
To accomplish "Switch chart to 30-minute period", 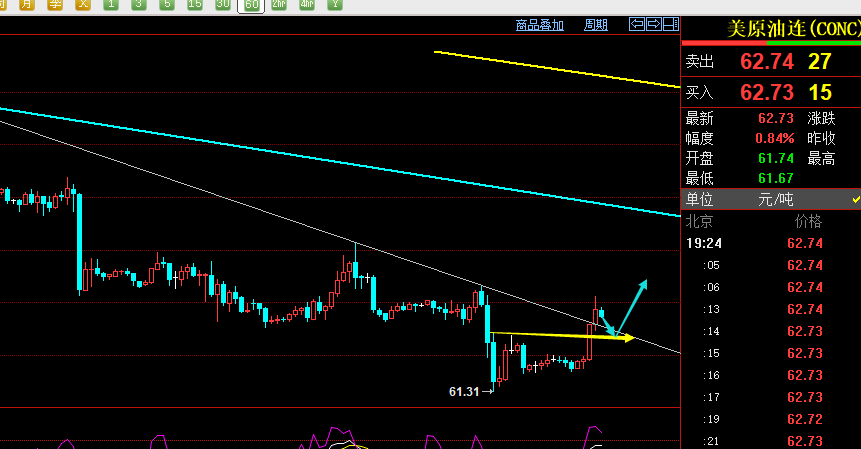I will (x=223, y=4).
